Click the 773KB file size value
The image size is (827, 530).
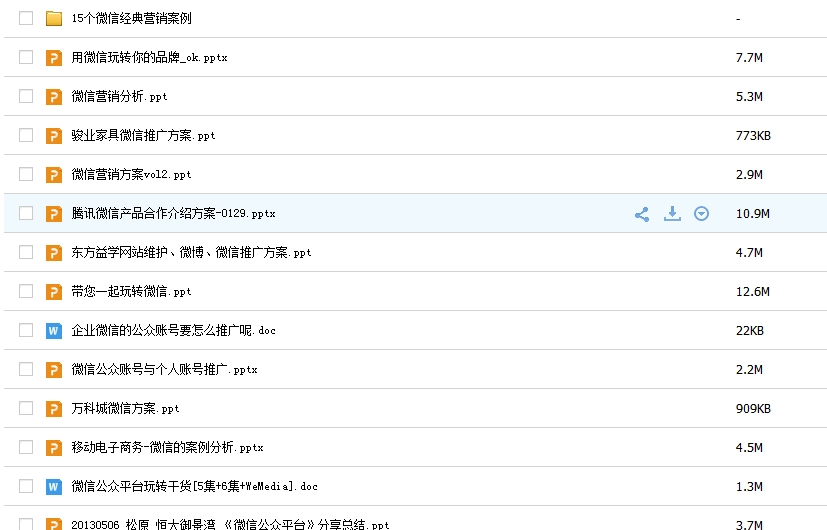[753, 136]
